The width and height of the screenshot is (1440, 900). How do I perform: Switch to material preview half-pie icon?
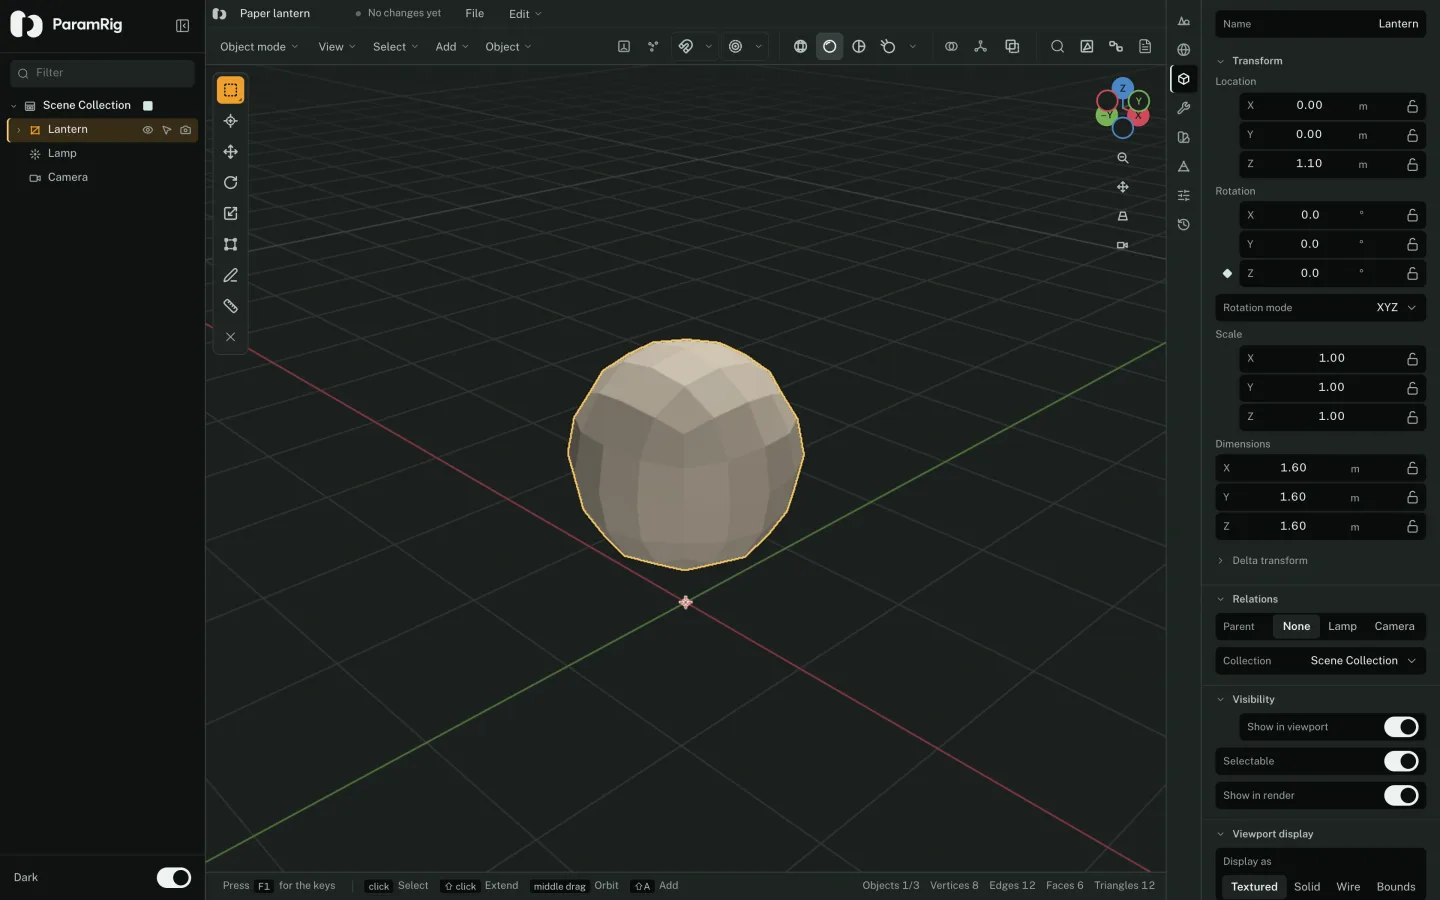point(859,47)
